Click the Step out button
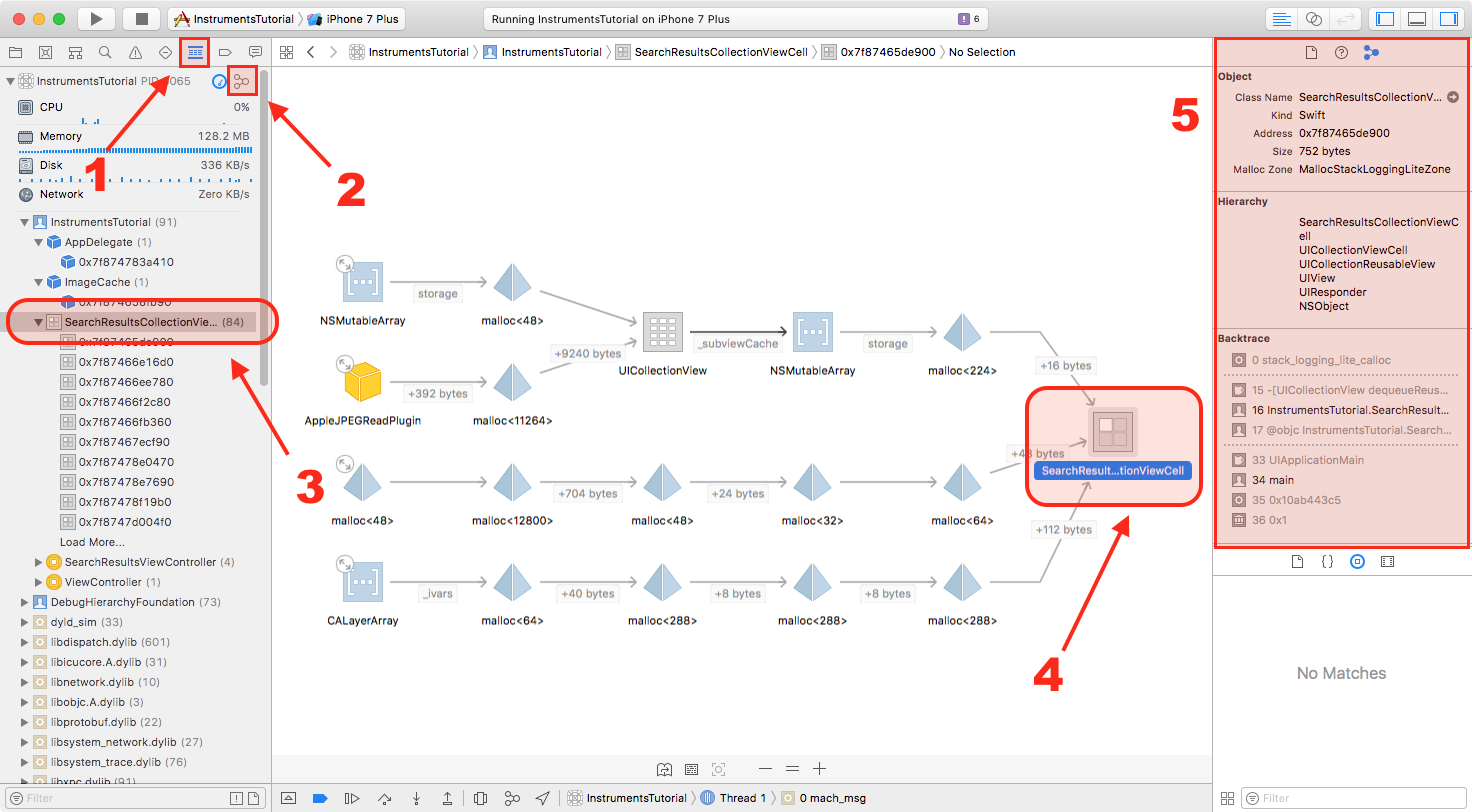The height and width of the screenshot is (812, 1472). tap(447, 798)
